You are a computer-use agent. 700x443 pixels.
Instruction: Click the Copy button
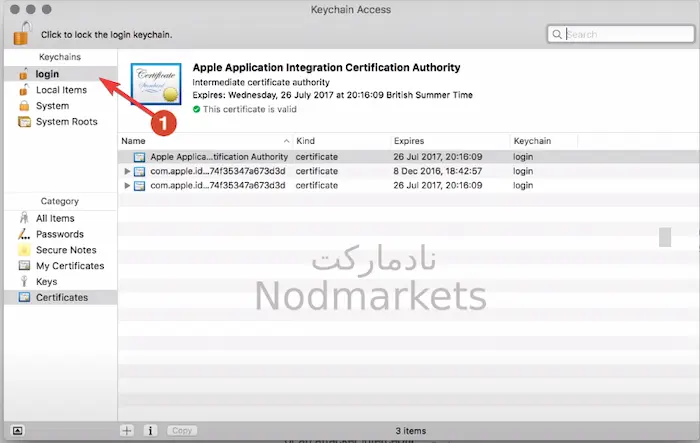(x=182, y=430)
